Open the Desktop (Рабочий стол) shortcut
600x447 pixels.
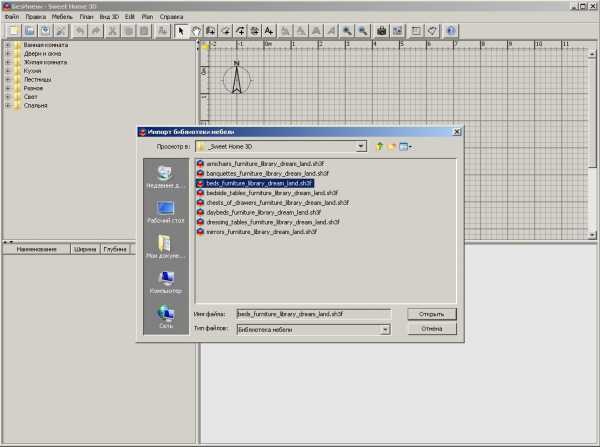point(165,211)
